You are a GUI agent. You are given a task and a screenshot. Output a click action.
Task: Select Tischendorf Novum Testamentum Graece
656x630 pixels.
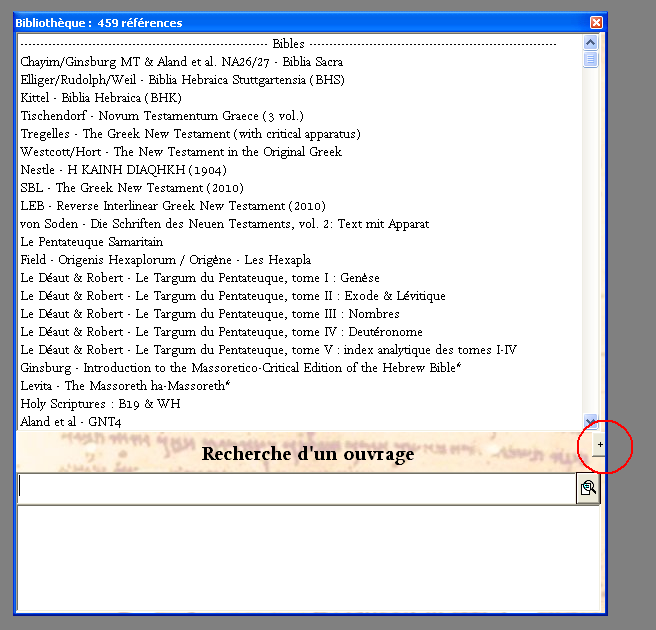162,116
